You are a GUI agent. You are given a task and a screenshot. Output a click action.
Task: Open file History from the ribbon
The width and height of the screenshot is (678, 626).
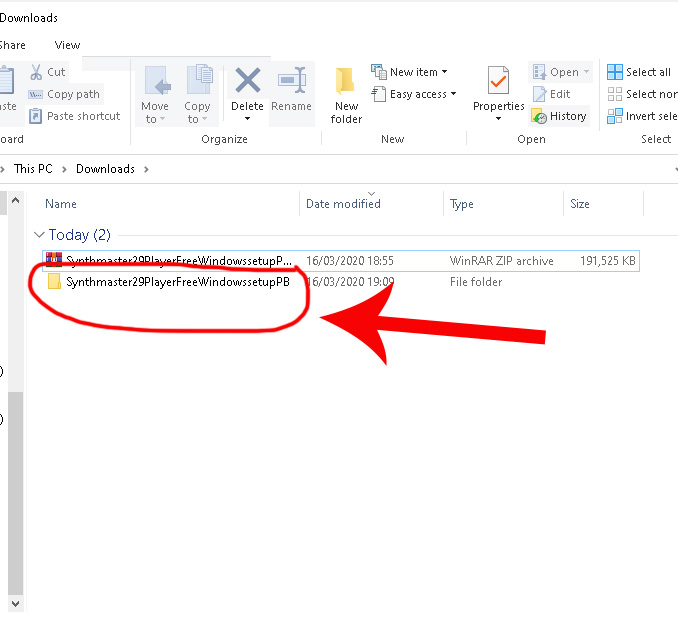pos(559,116)
